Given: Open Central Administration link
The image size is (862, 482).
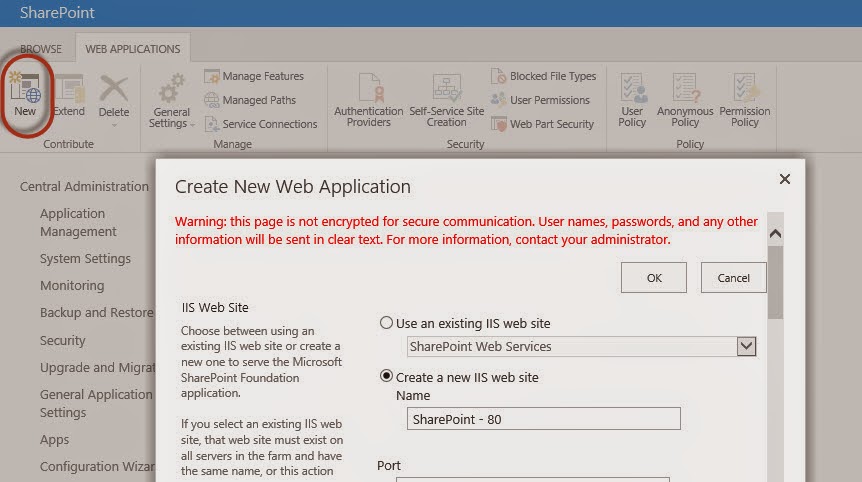Looking at the screenshot, I should tap(84, 186).
